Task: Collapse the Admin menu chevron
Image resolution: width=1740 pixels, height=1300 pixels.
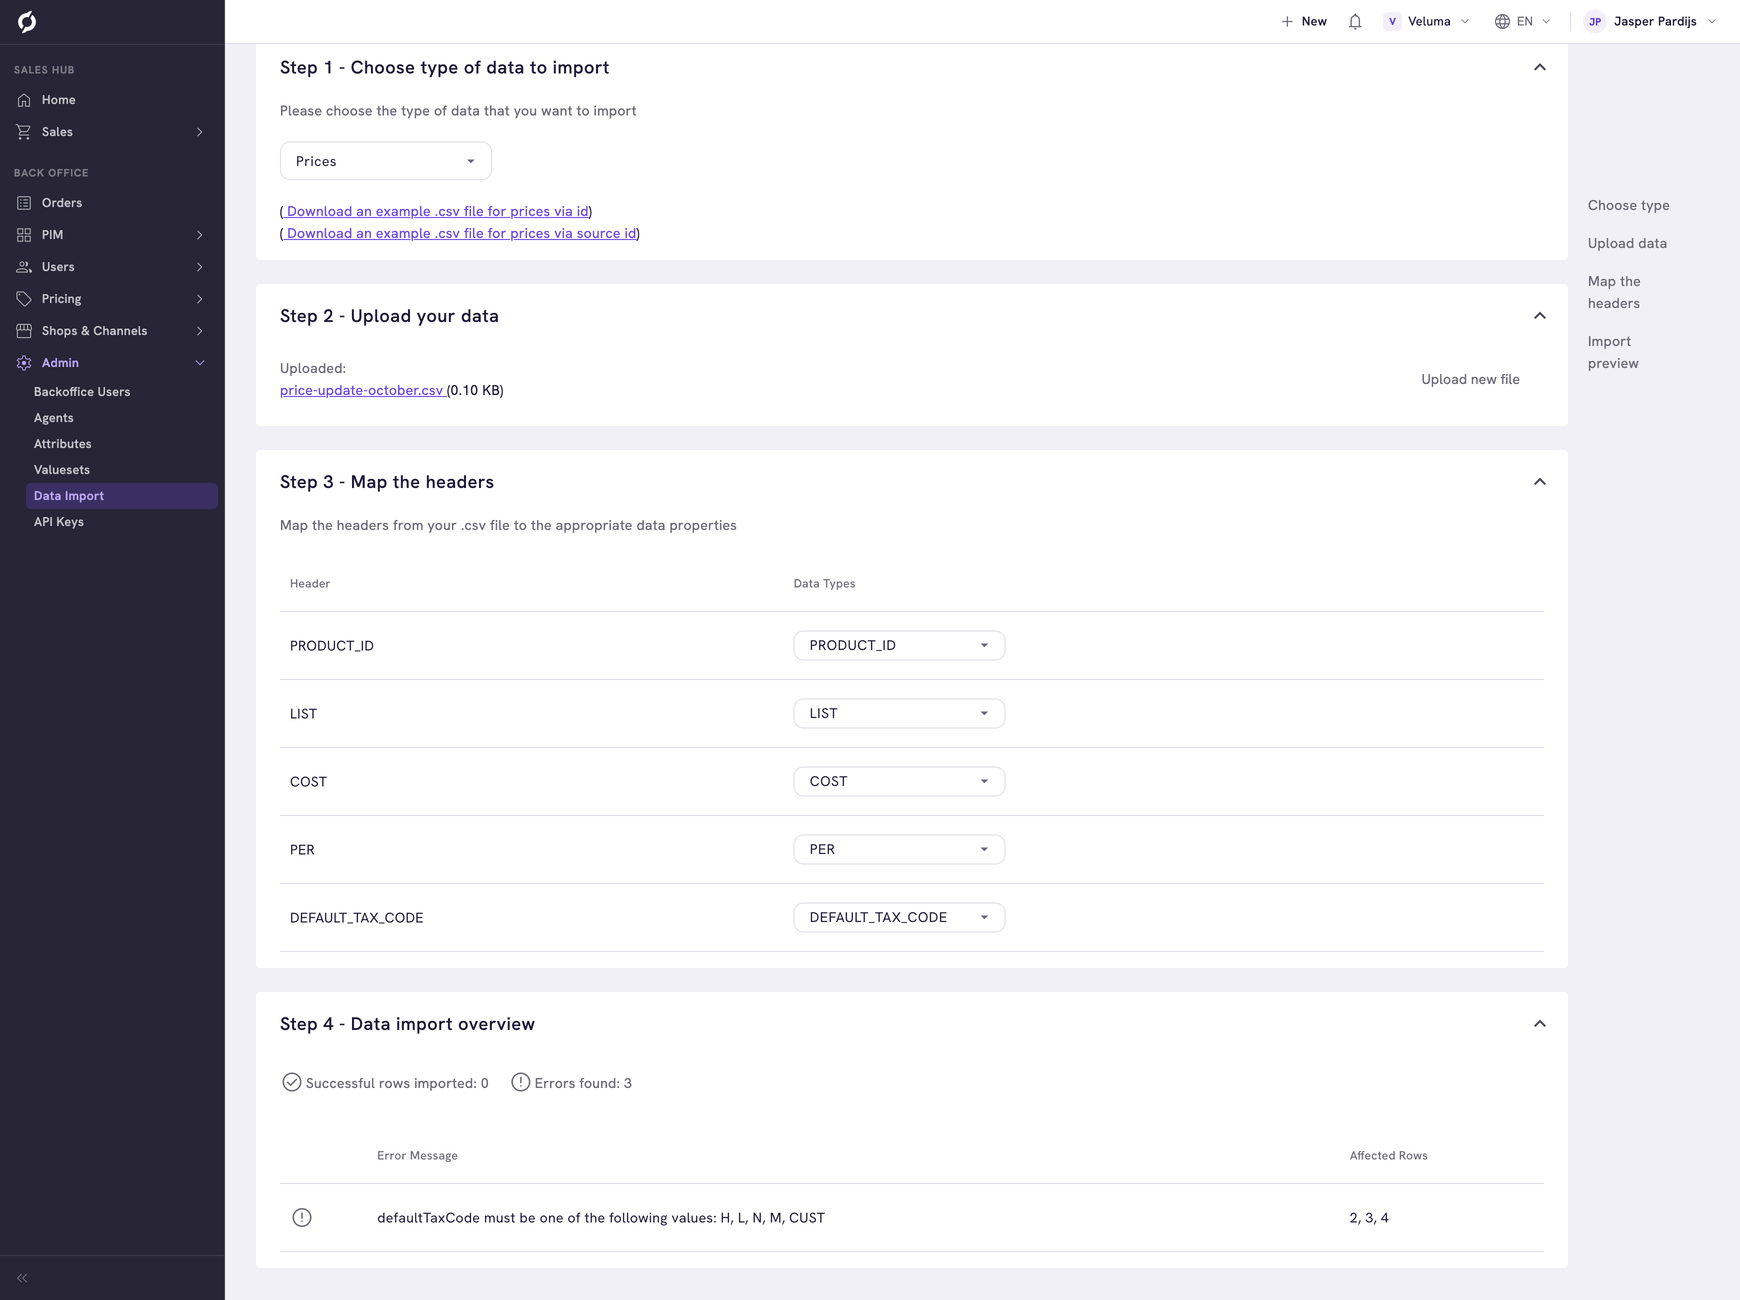Action: (x=200, y=363)
